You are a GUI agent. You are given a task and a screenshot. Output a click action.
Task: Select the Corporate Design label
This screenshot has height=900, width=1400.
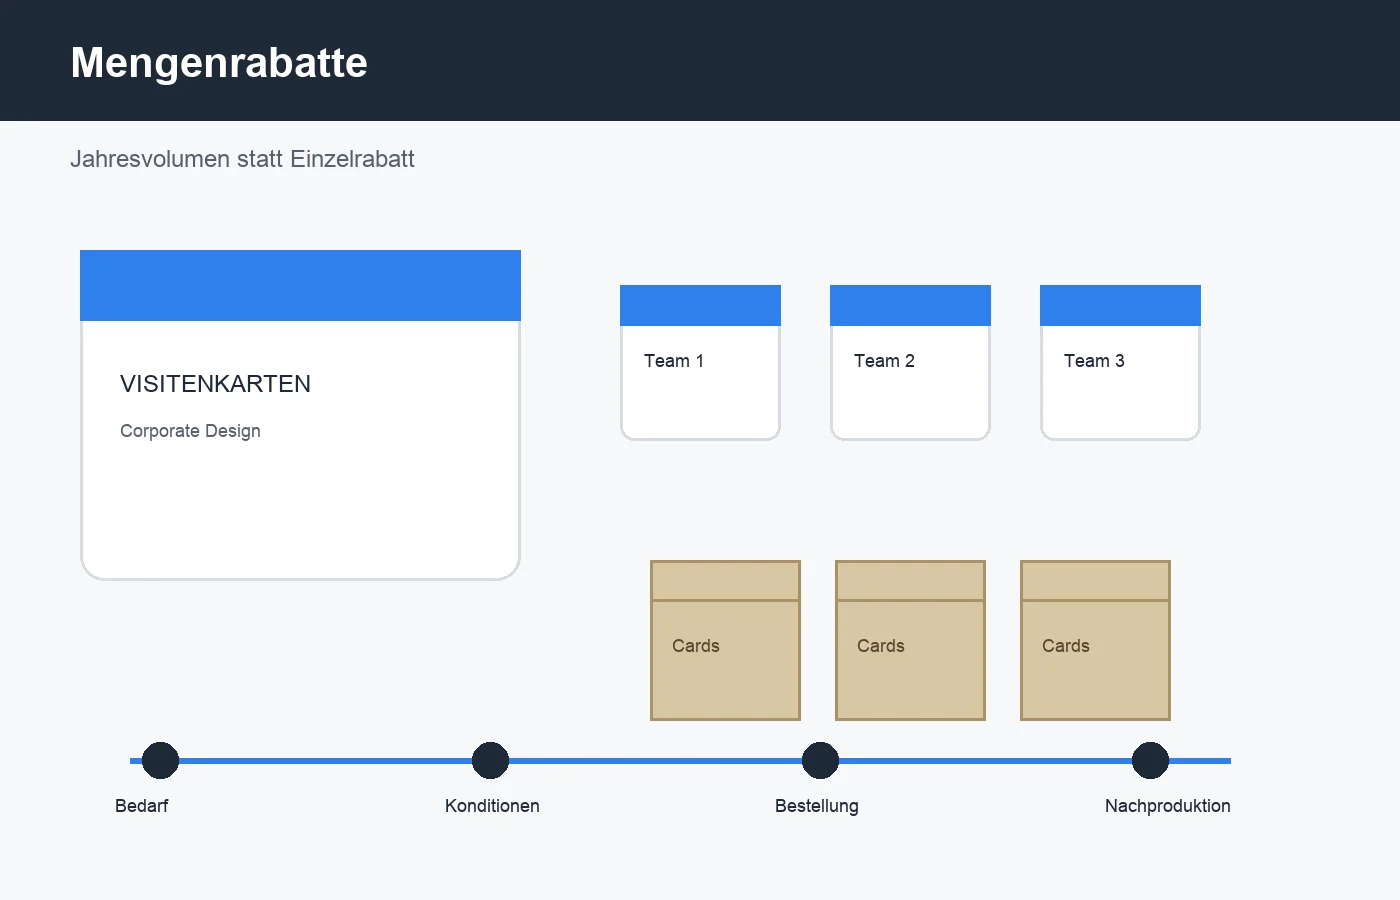pos(190,431)
